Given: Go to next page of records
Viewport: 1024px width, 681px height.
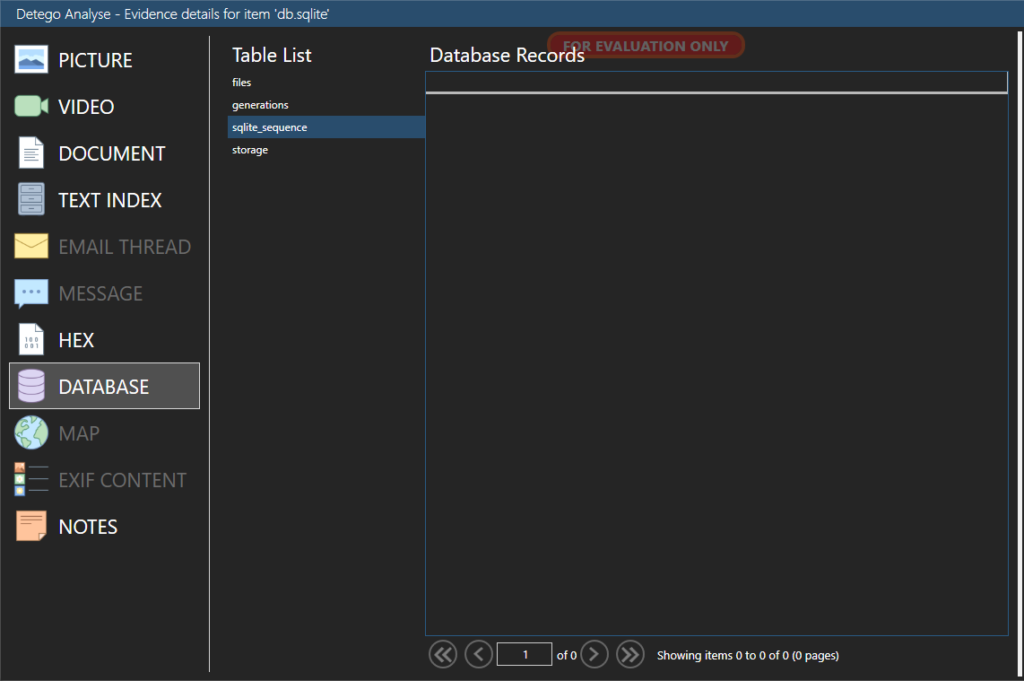Looking at the screenshot, I should pyautogui.click(x=594, y=654).
